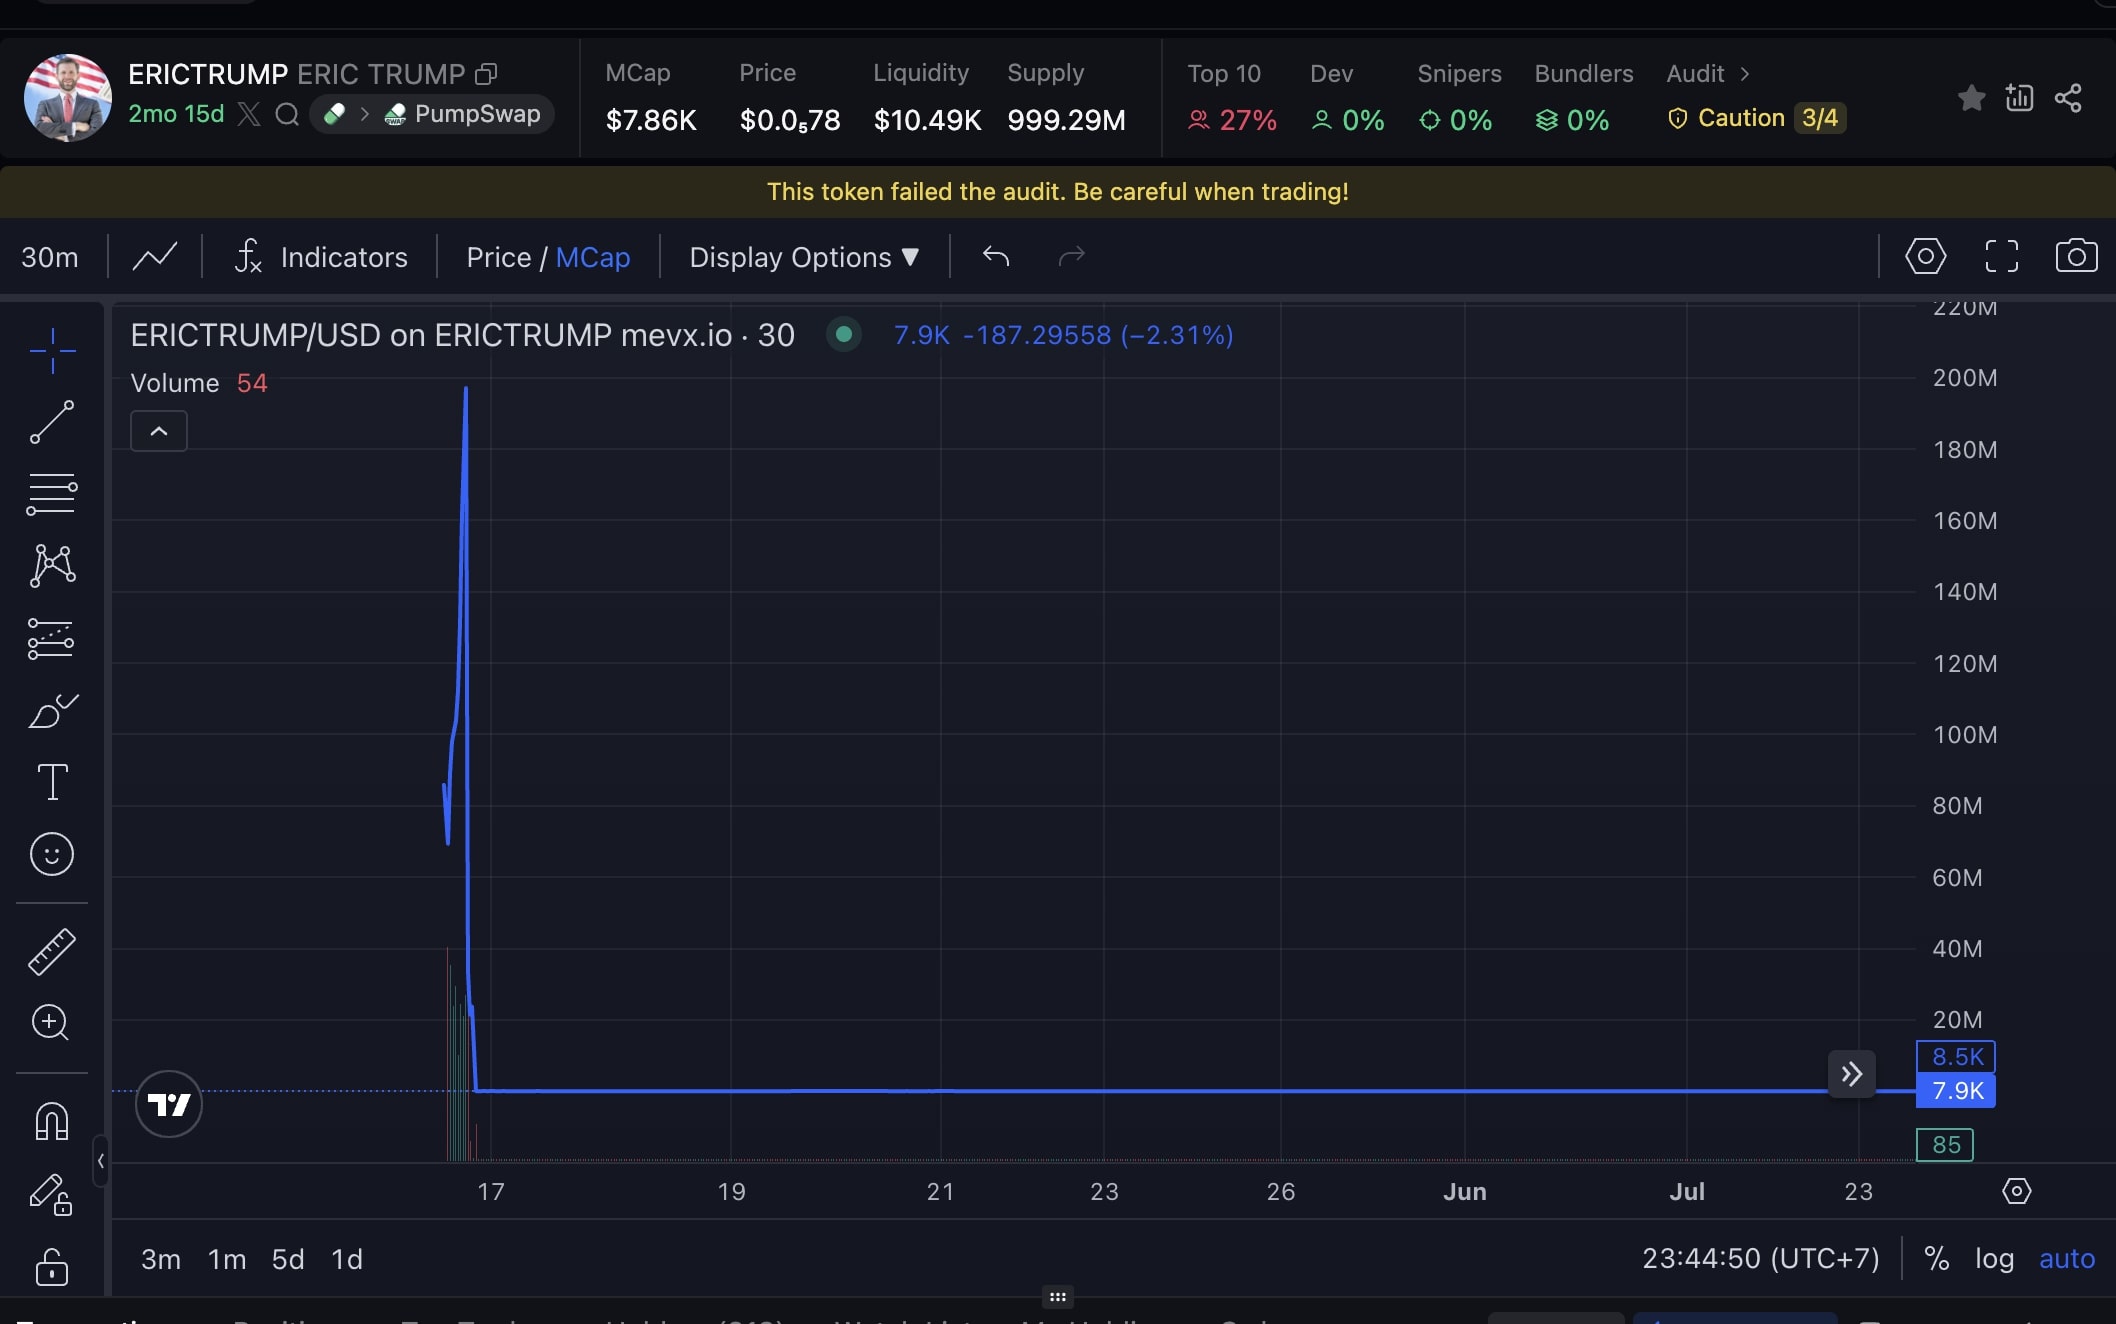Viewport: 2116px width, 1324px height.
Task: Expand the Audit details chevron
Action: [x=1745, y=74]
